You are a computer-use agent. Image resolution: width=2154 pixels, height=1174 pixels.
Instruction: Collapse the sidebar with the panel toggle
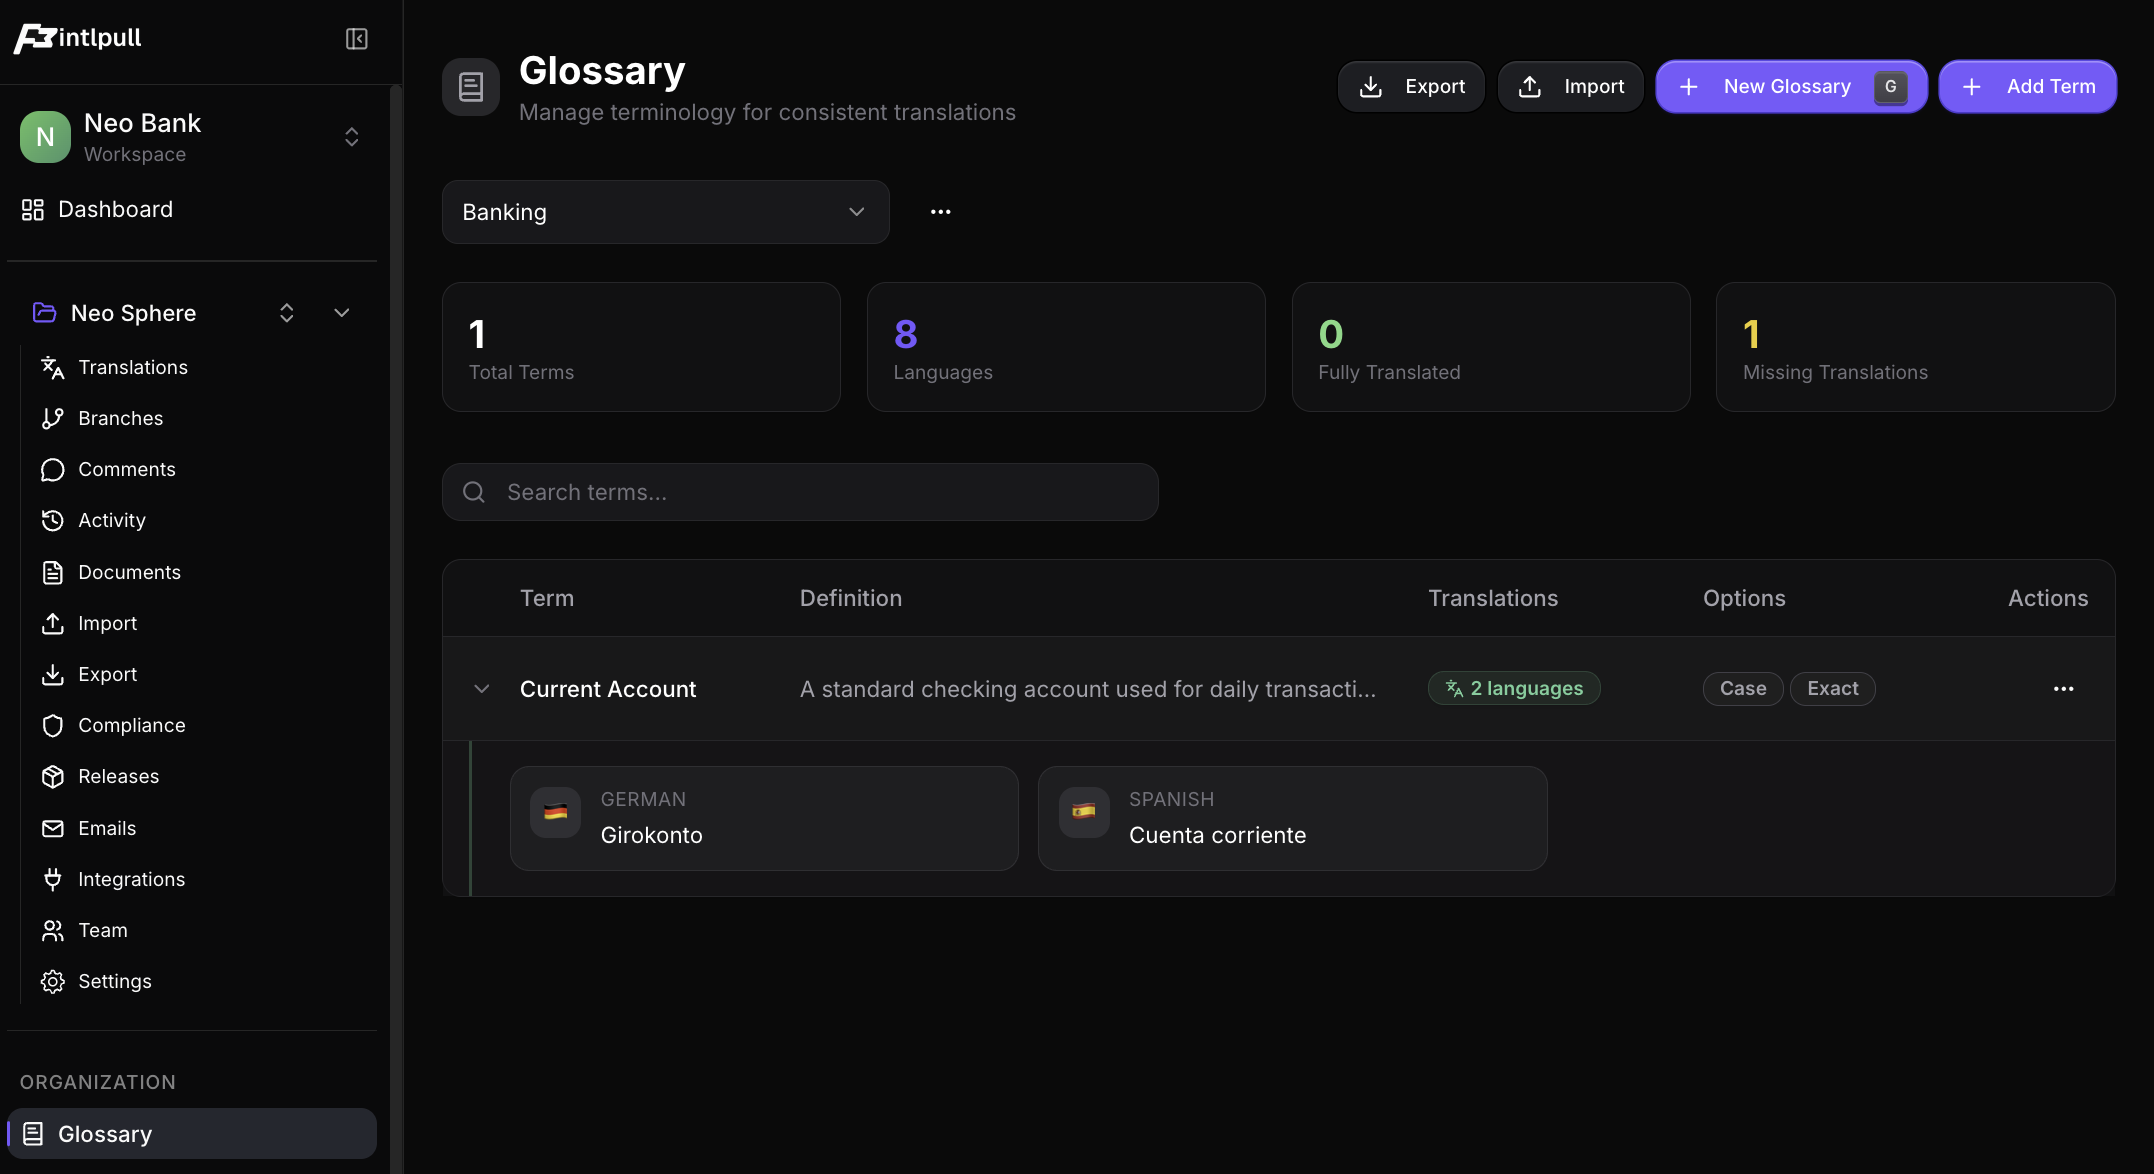pos(356,38)
